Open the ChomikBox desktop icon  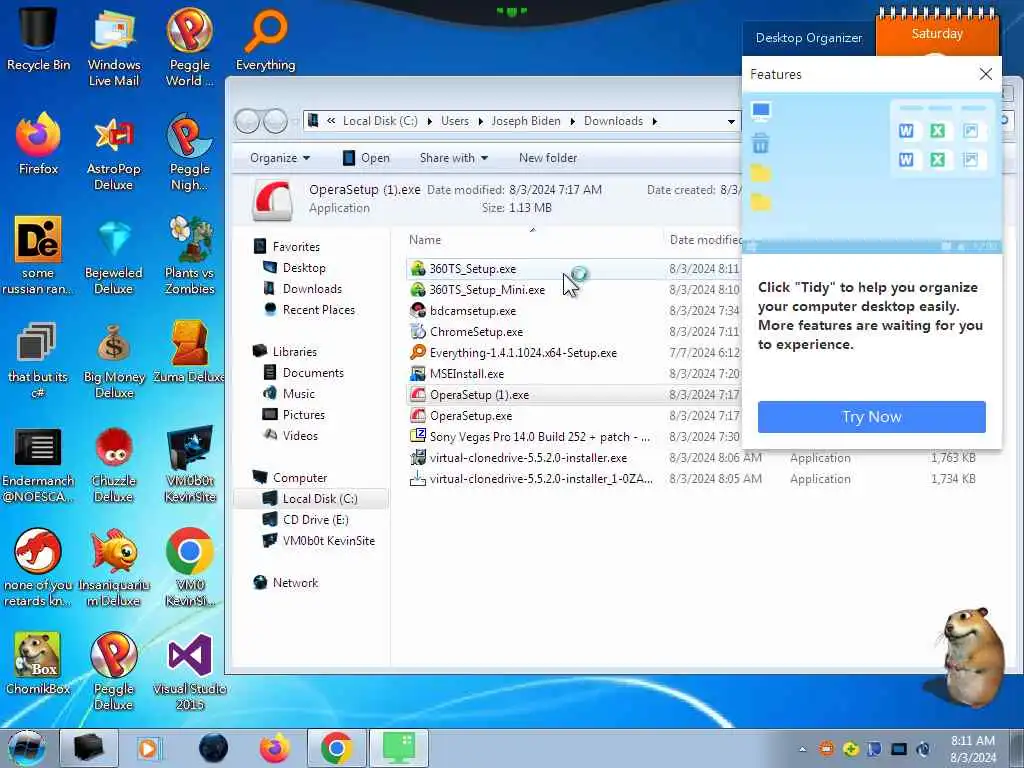pyautogui.click(x=38, y=662)
